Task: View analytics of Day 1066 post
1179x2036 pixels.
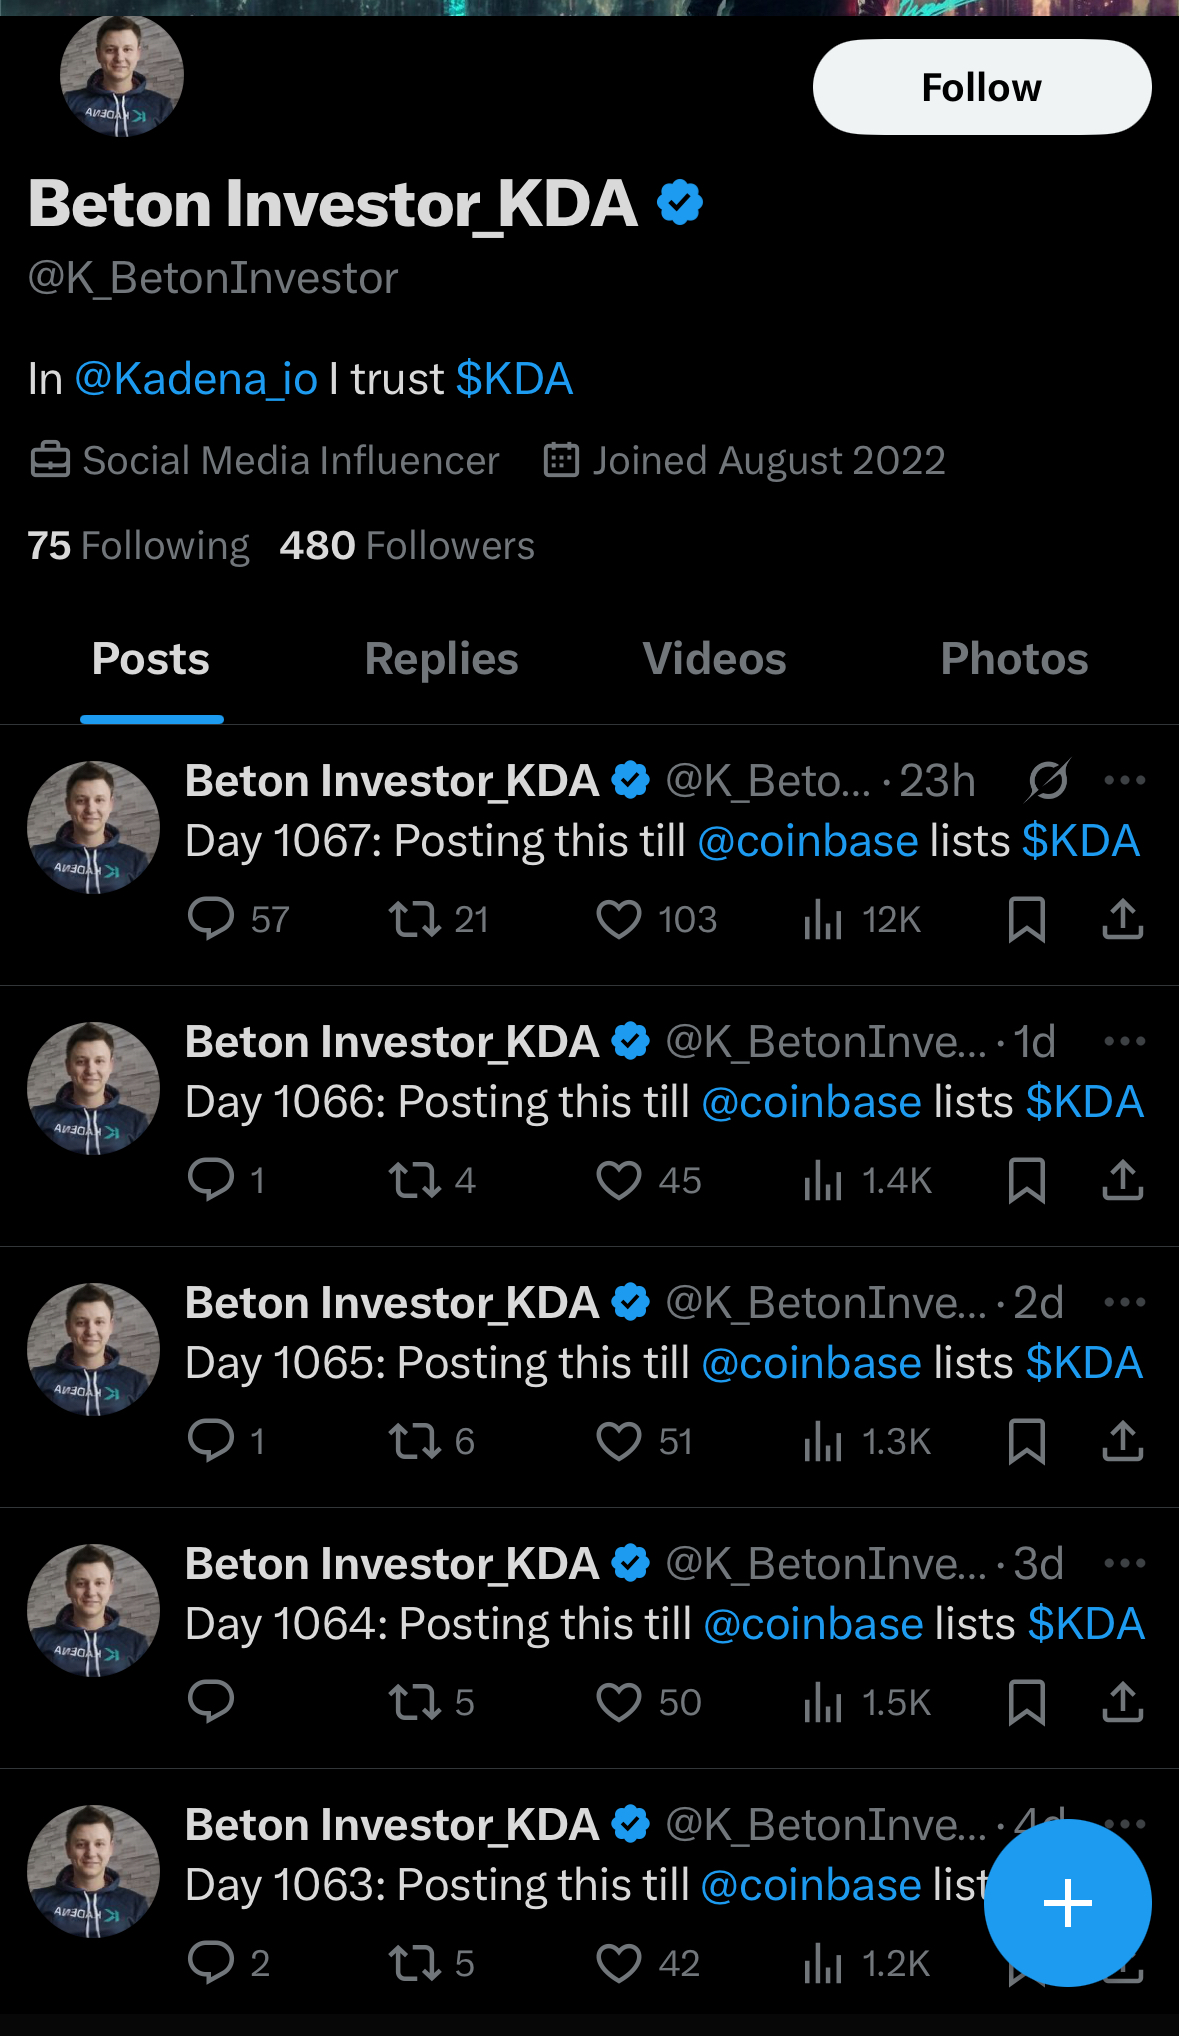Action: 823,1180
